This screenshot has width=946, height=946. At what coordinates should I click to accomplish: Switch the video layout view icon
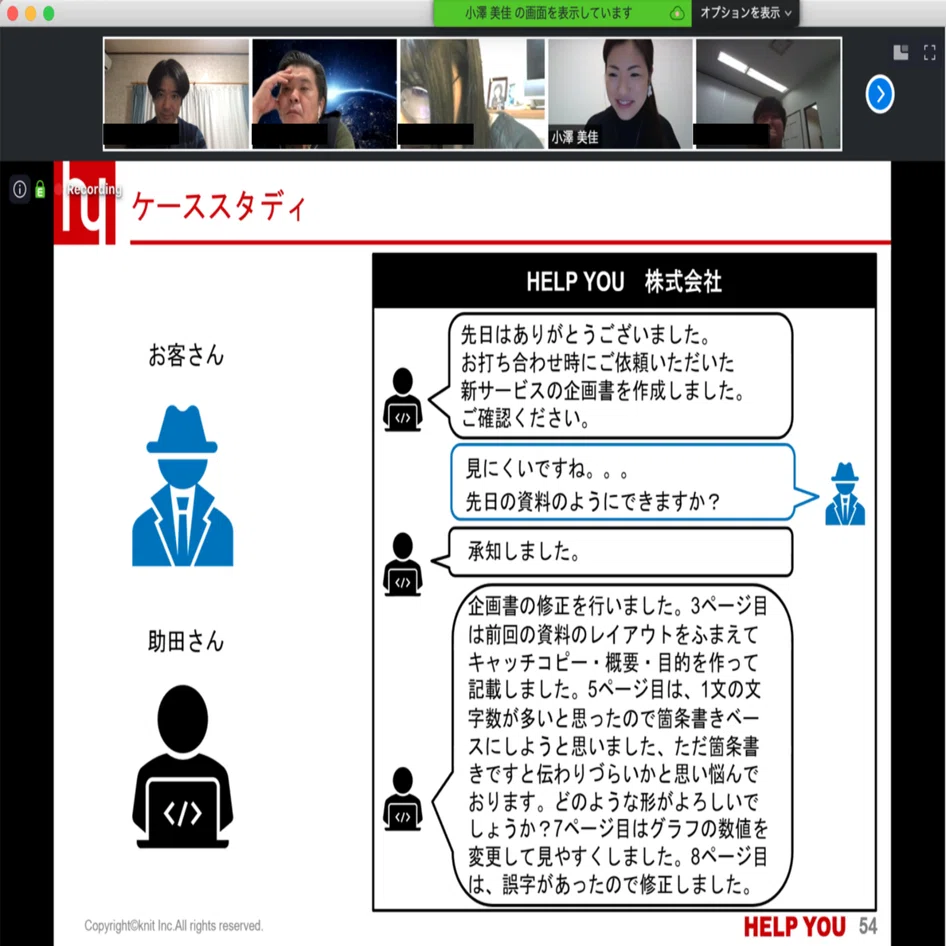click(x=901, y=52)
